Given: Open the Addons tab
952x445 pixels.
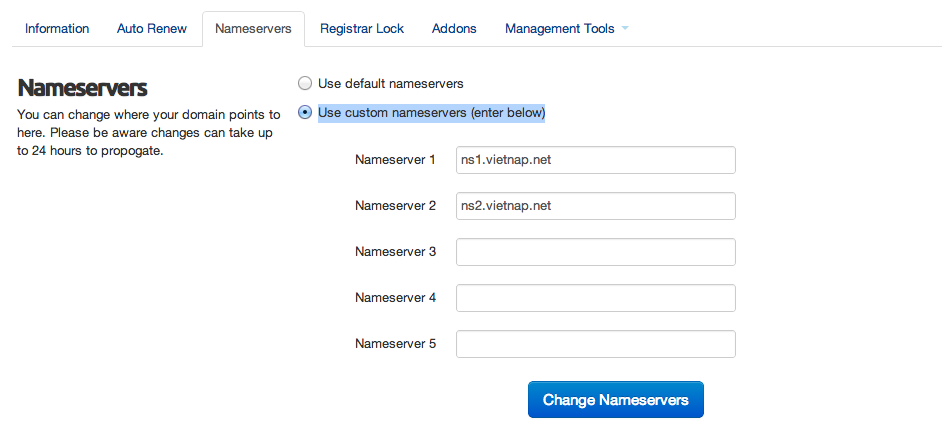Looking at the screenshot, I should click(454, 29).
